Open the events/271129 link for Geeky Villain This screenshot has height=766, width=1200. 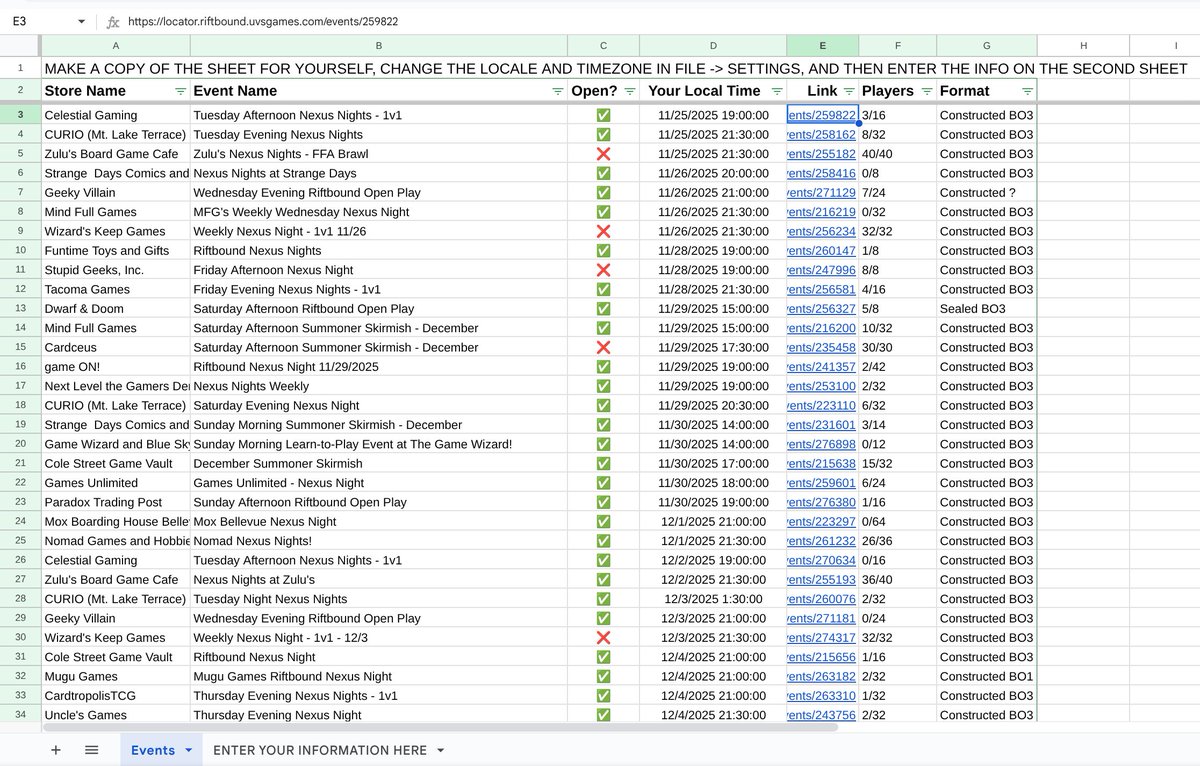(x=822, y=192)
